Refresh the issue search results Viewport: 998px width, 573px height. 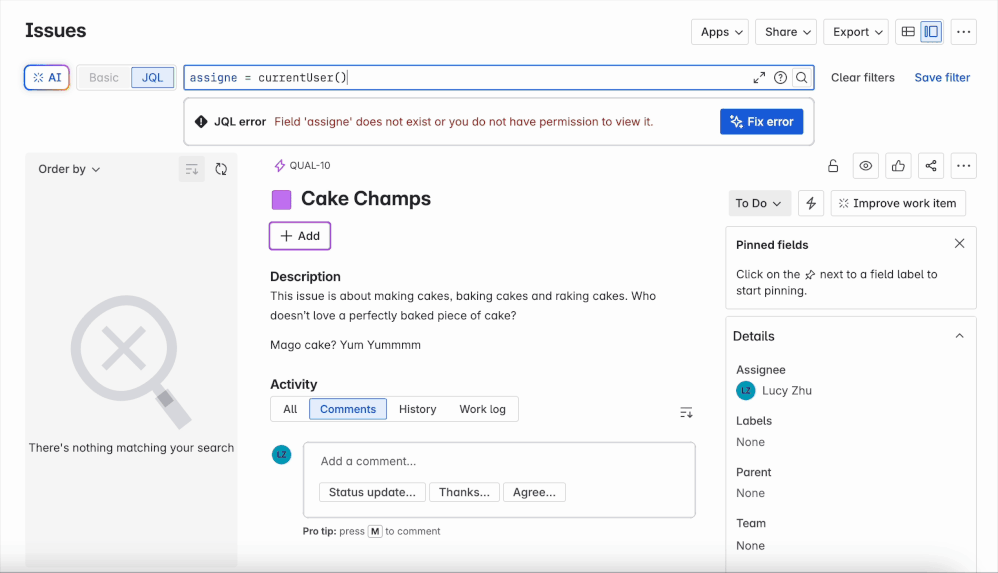(x=221, y=169)
